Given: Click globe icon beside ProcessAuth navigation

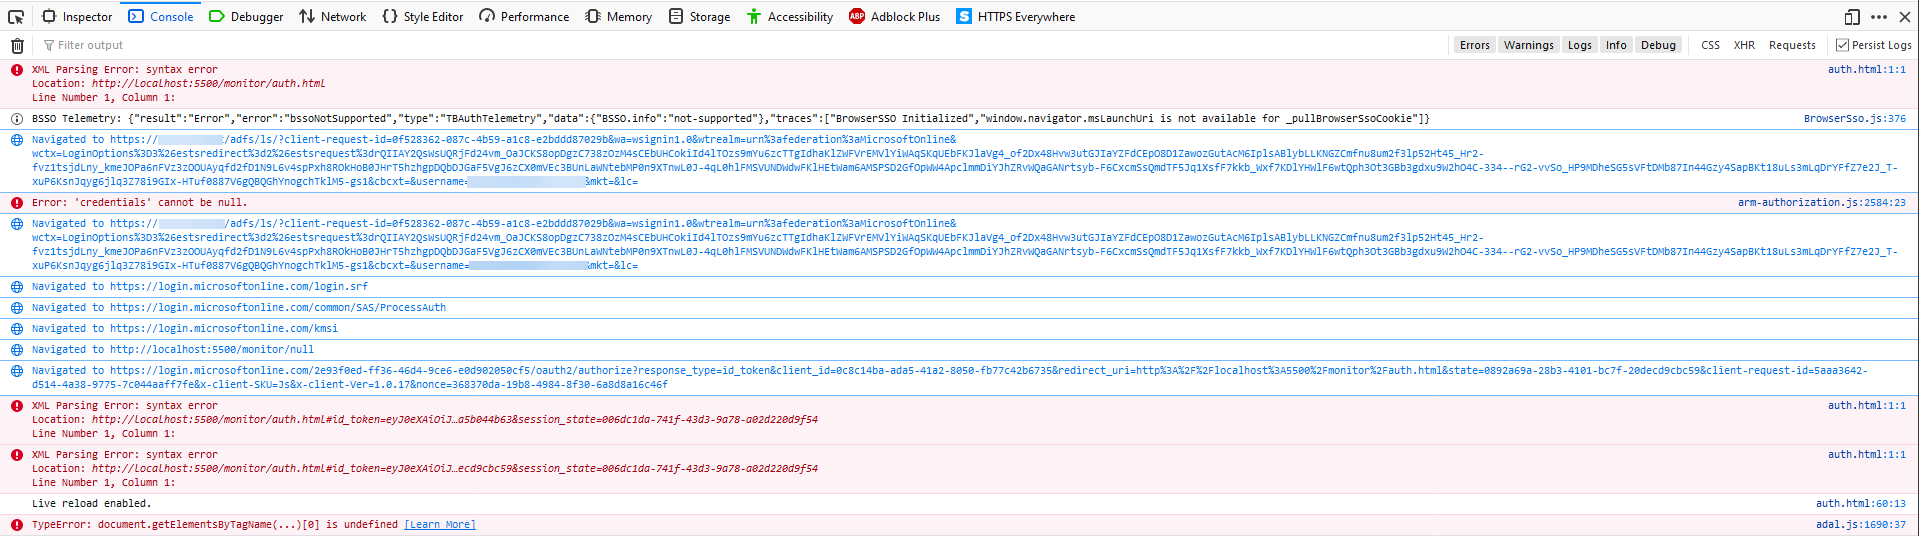Looking at the screenshot, I should [x=17, y=308].
